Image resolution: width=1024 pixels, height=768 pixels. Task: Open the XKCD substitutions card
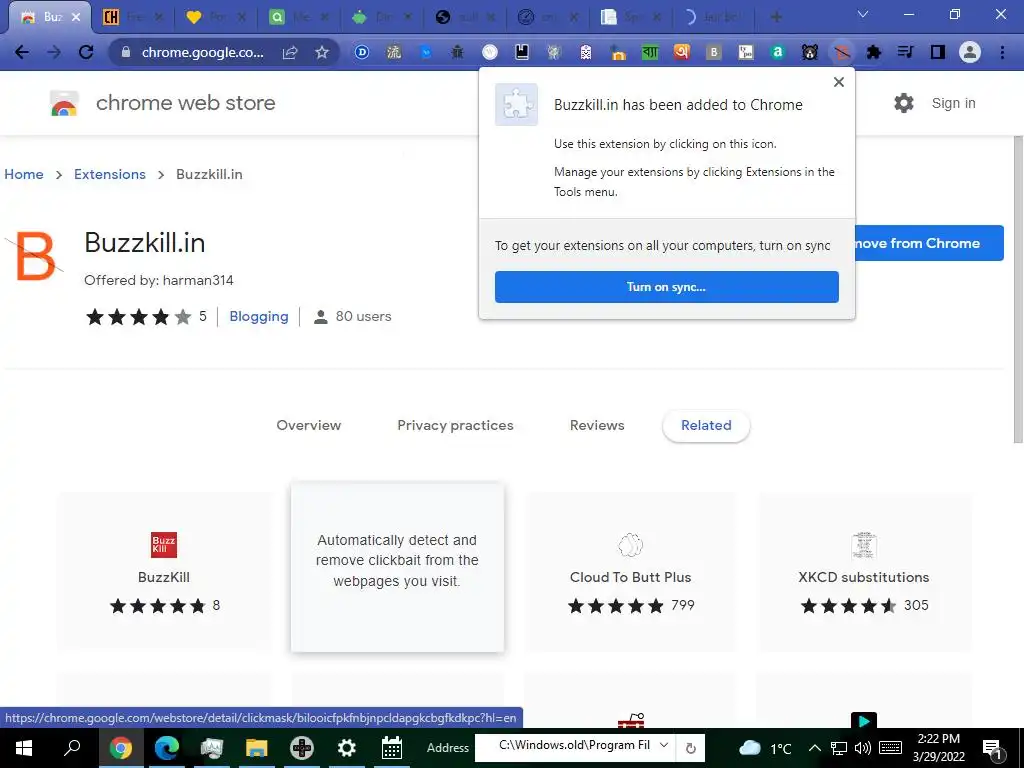pos(863,572)
